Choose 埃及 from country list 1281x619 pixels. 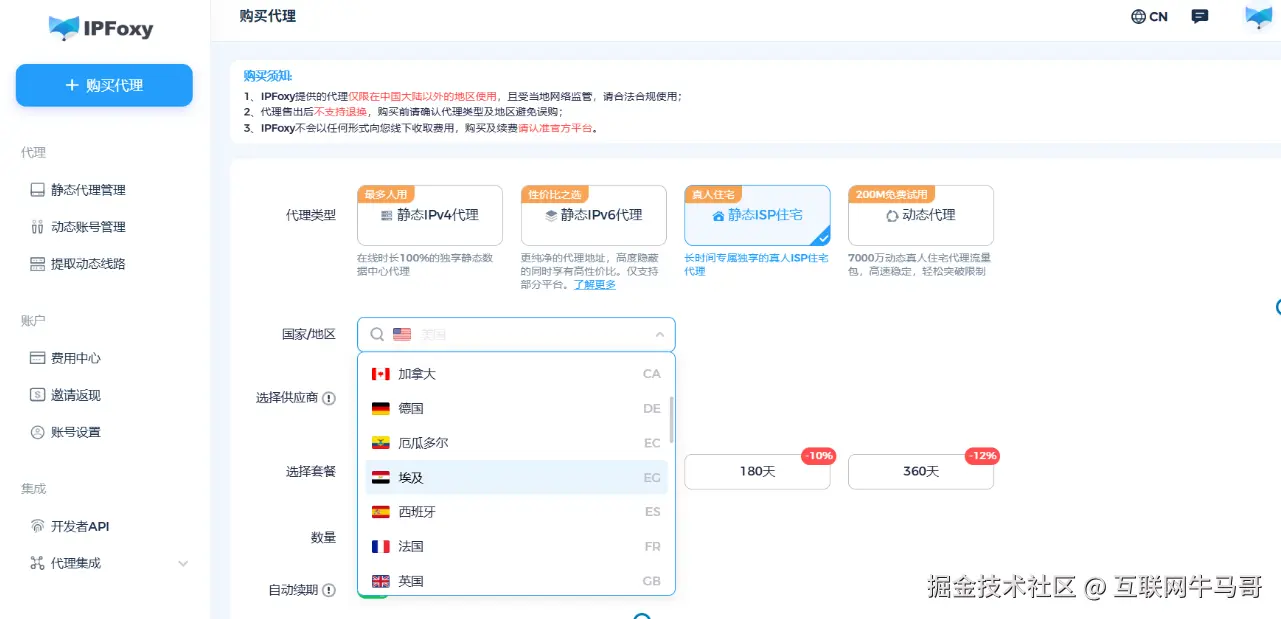point(516,478)
